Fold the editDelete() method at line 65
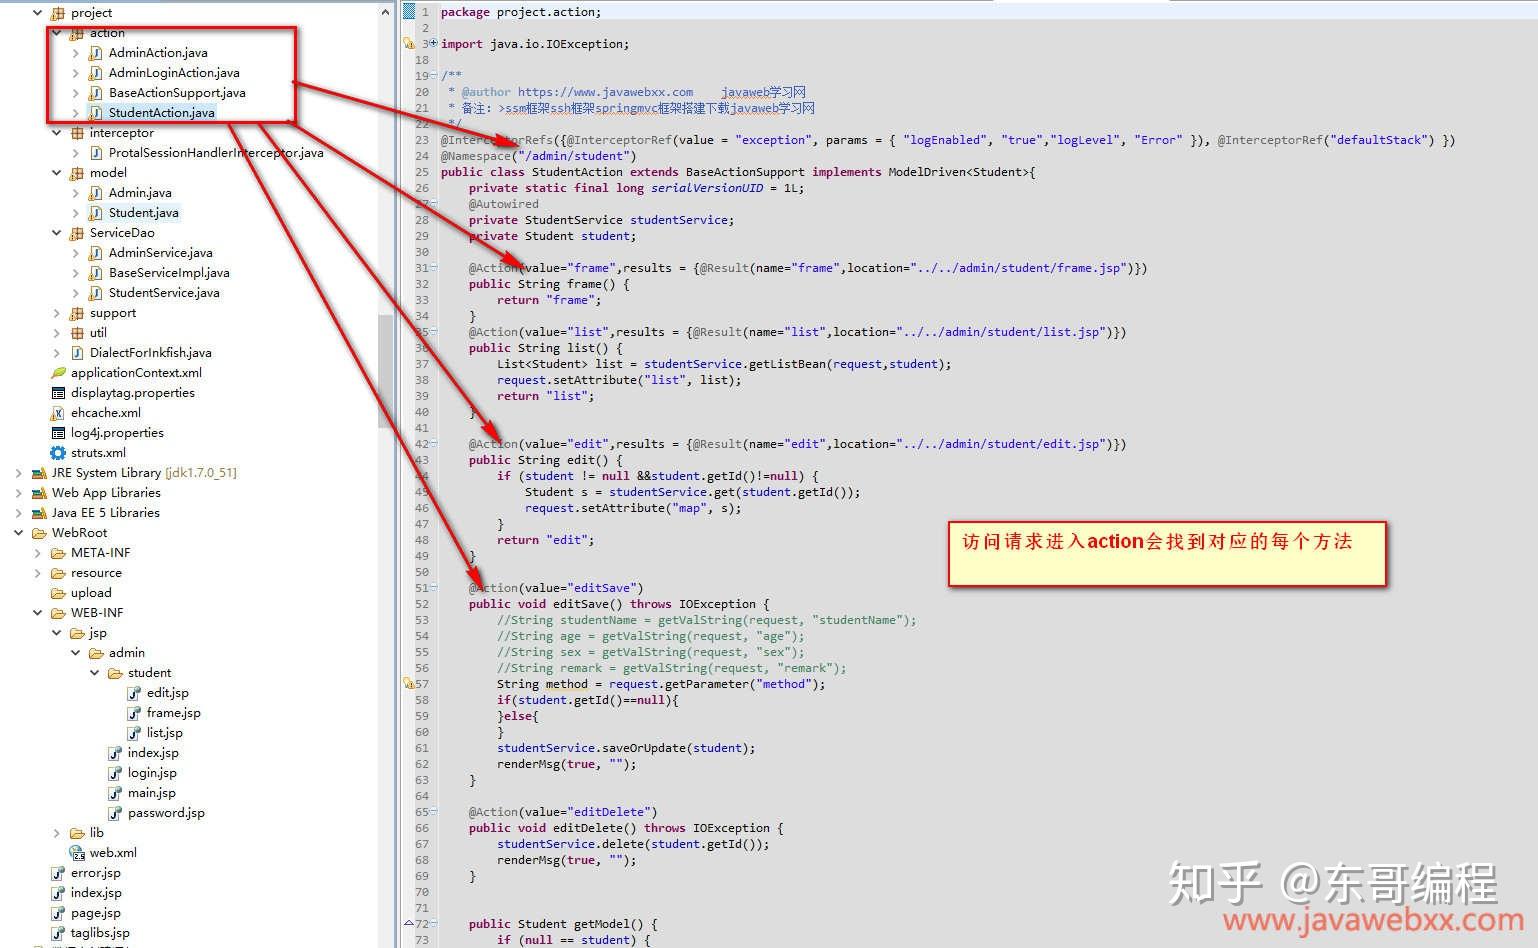Screen dimensions: 1538x948 click(433, 812)
